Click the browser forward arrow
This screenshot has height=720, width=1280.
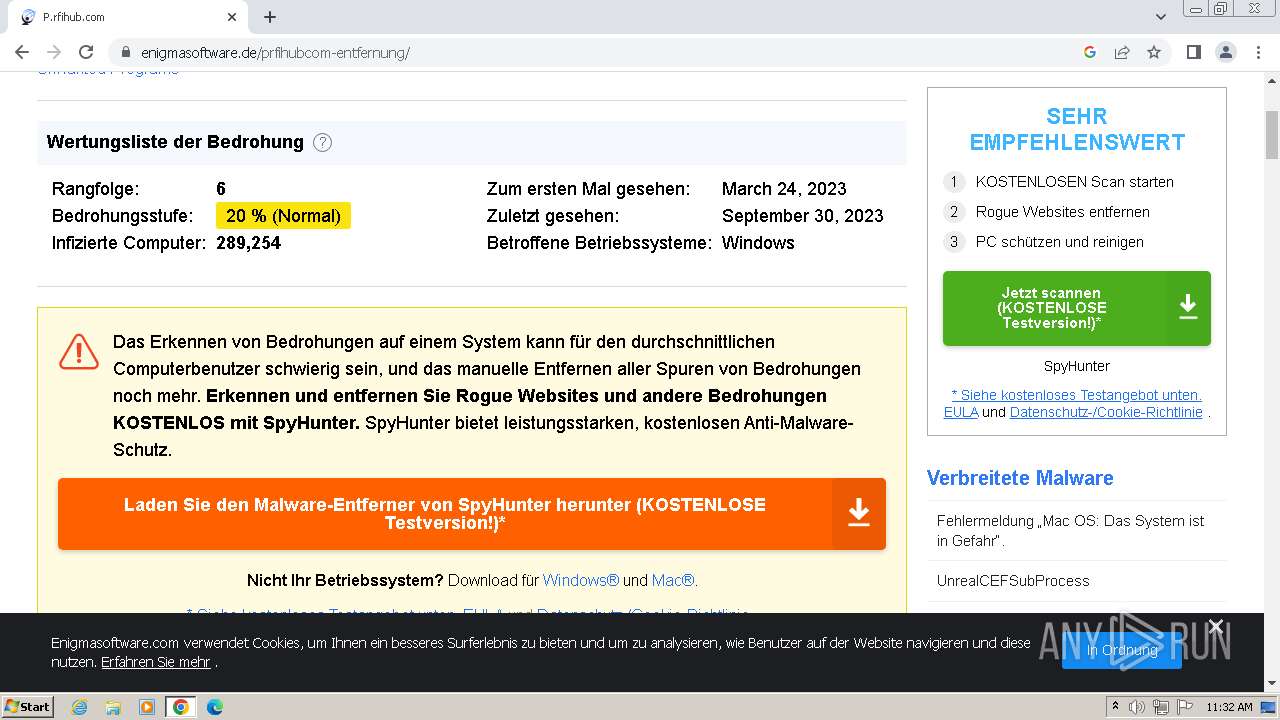click(54, 52)
